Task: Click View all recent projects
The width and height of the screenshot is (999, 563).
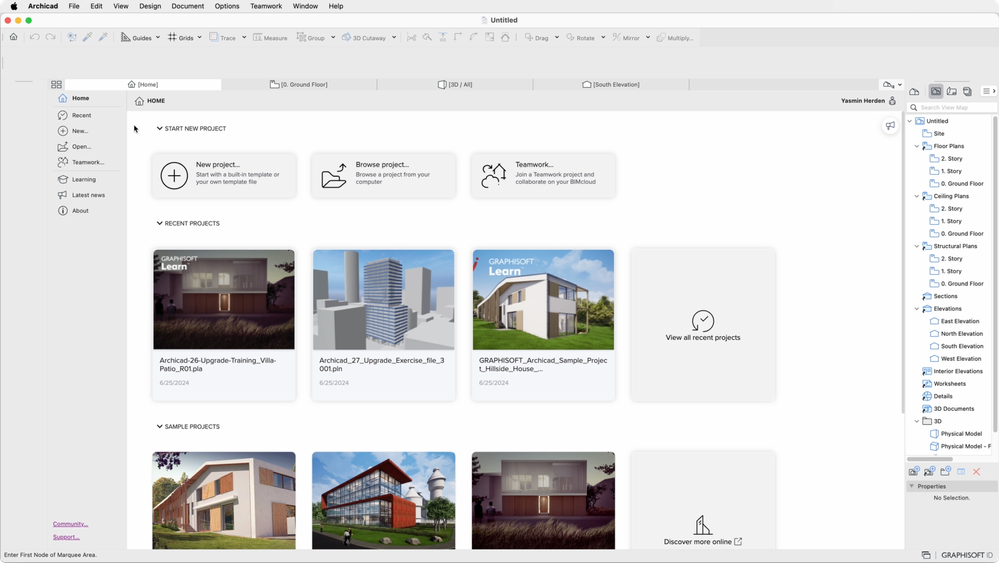Action: [703, 325]
